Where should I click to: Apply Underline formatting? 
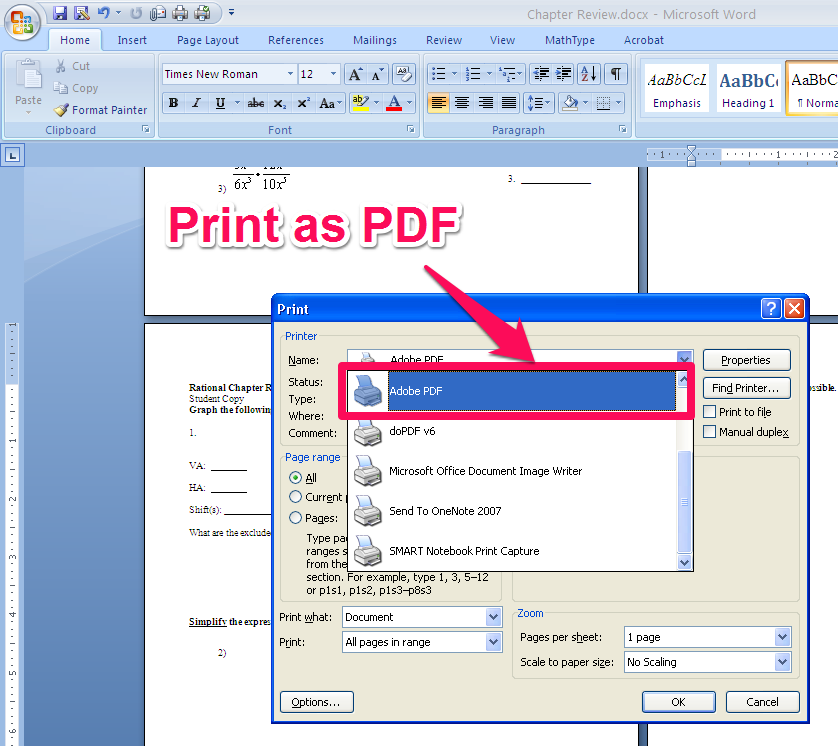pos(220,103)
